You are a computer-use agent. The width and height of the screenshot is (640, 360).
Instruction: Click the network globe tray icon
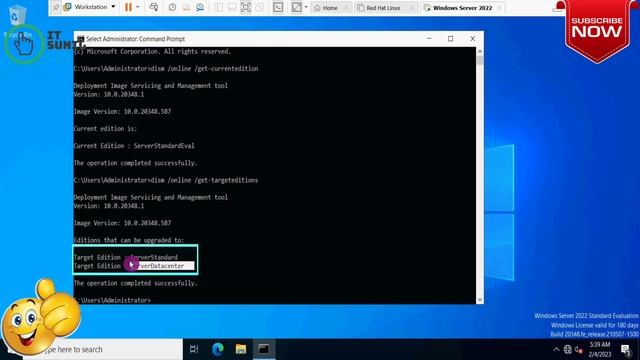point(567,349)
